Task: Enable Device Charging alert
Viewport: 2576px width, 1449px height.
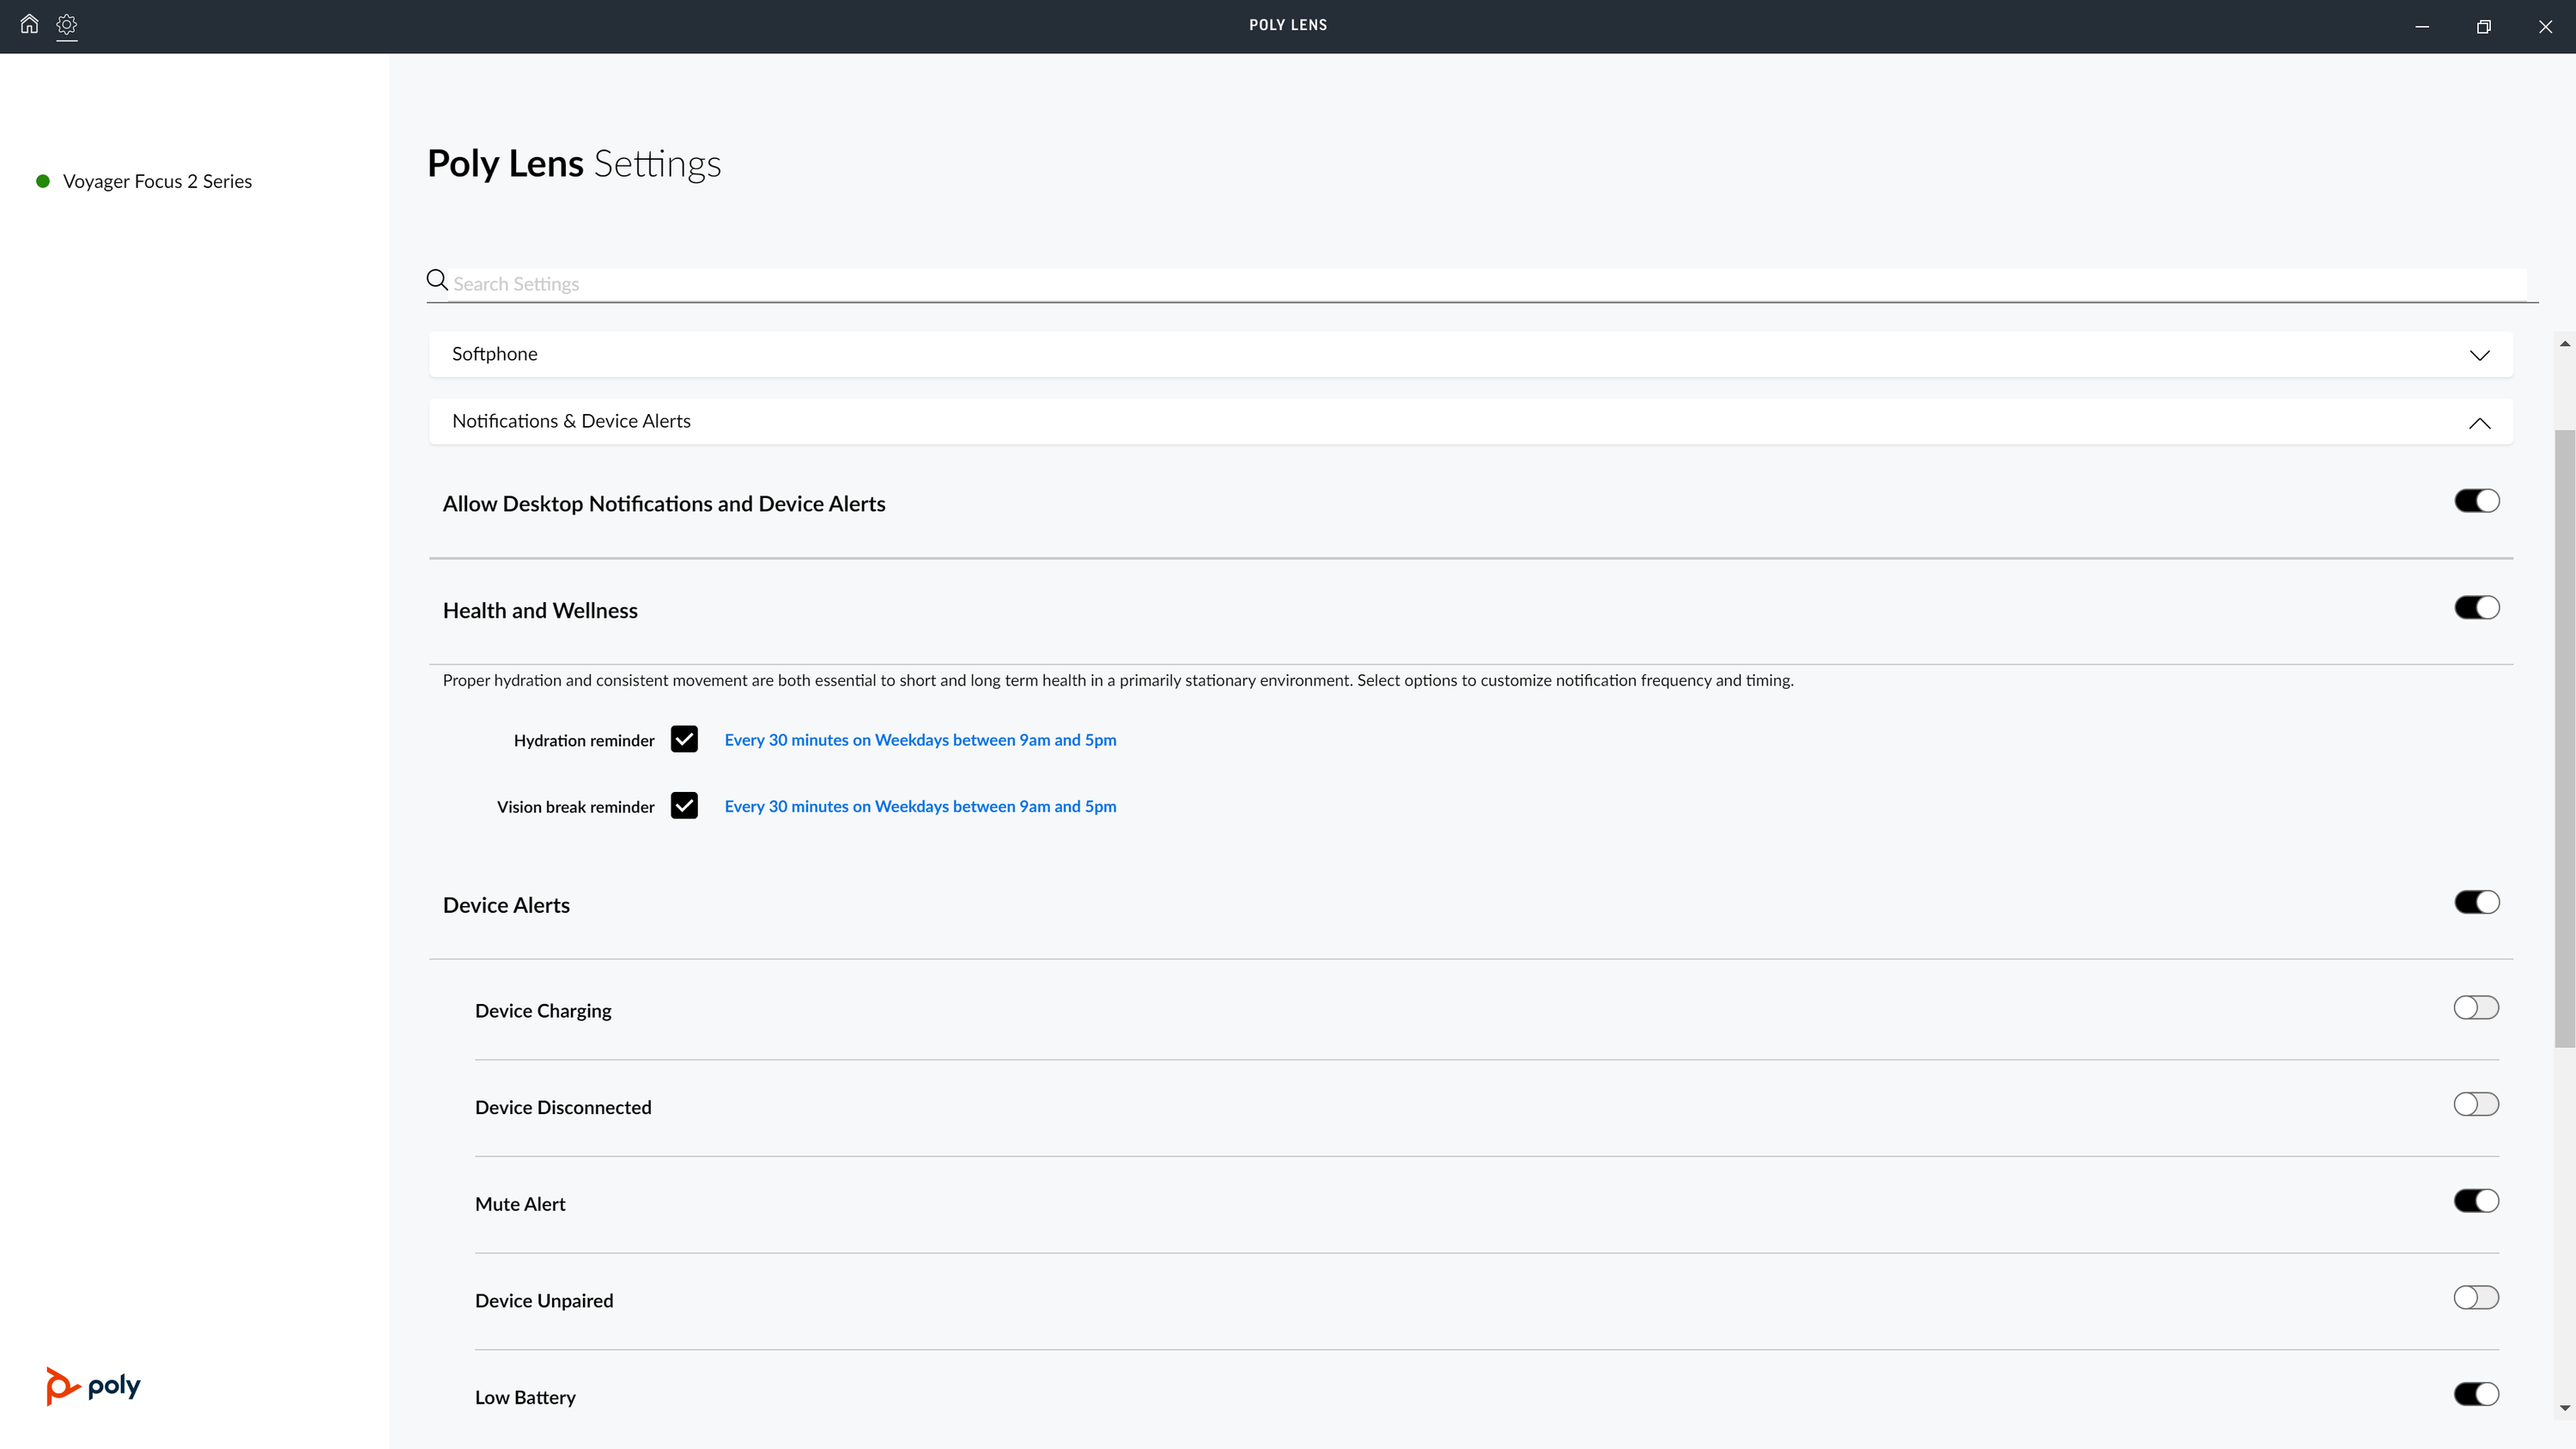Action: [x=2476, y=1008]
